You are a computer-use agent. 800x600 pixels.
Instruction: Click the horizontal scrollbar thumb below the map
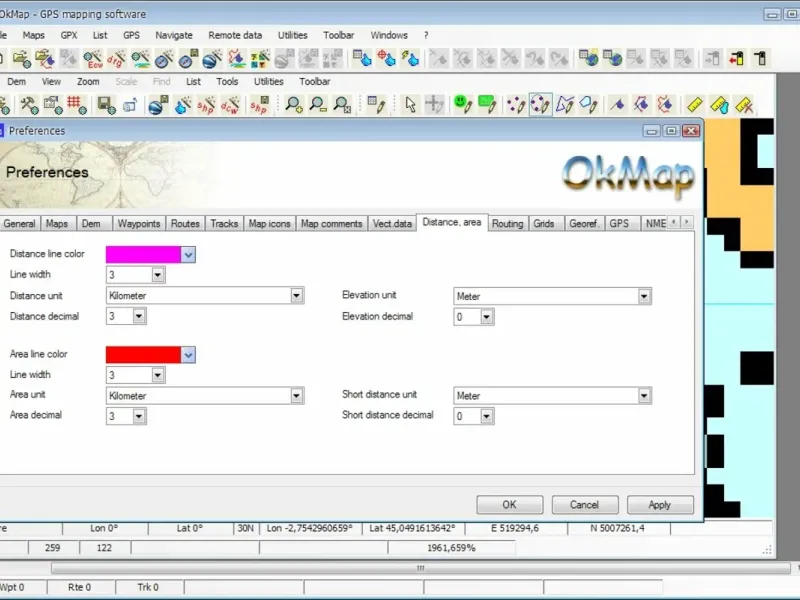tap(420, 568)
